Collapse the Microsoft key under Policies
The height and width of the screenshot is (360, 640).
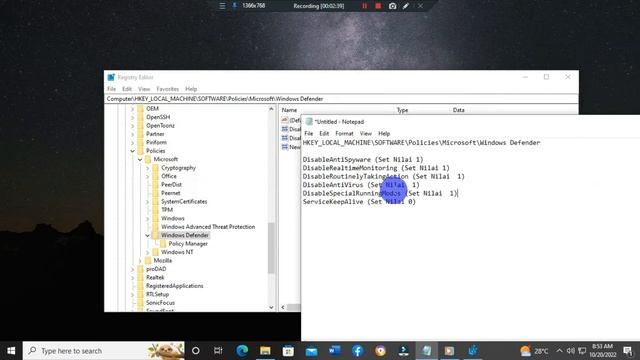click(x=140, y=159)
